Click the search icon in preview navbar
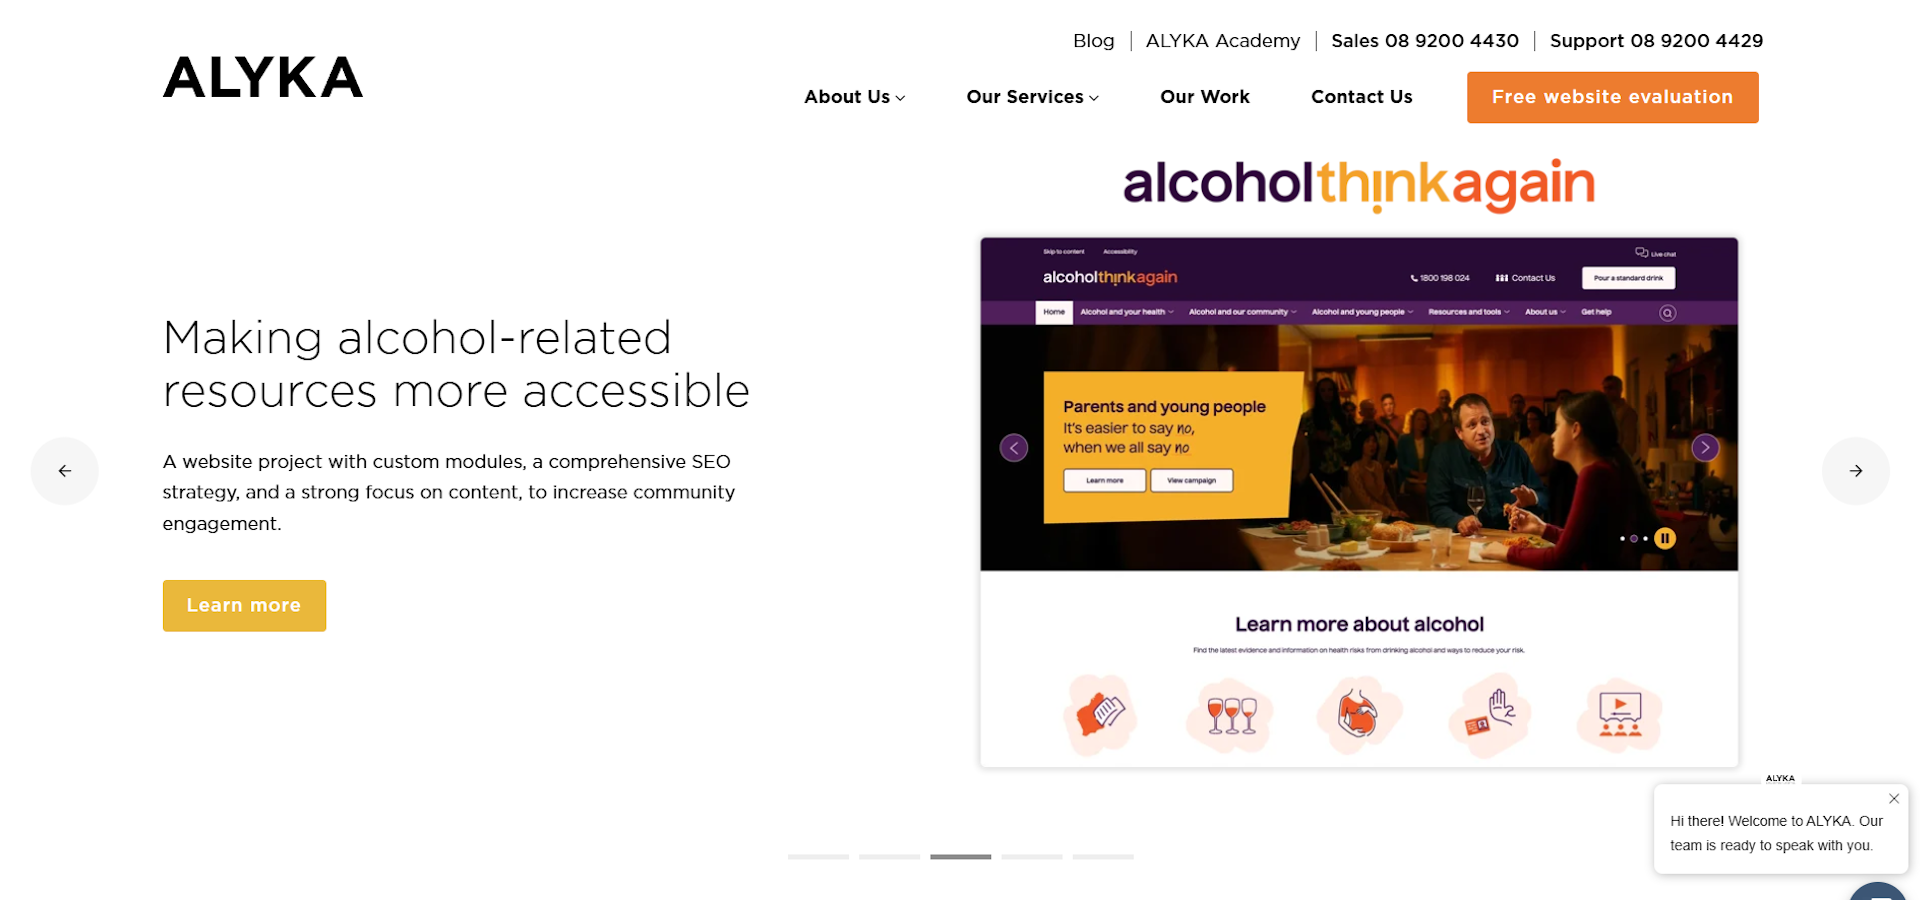Screen dimensions: 1920x900 click(x=1667, y=313)
